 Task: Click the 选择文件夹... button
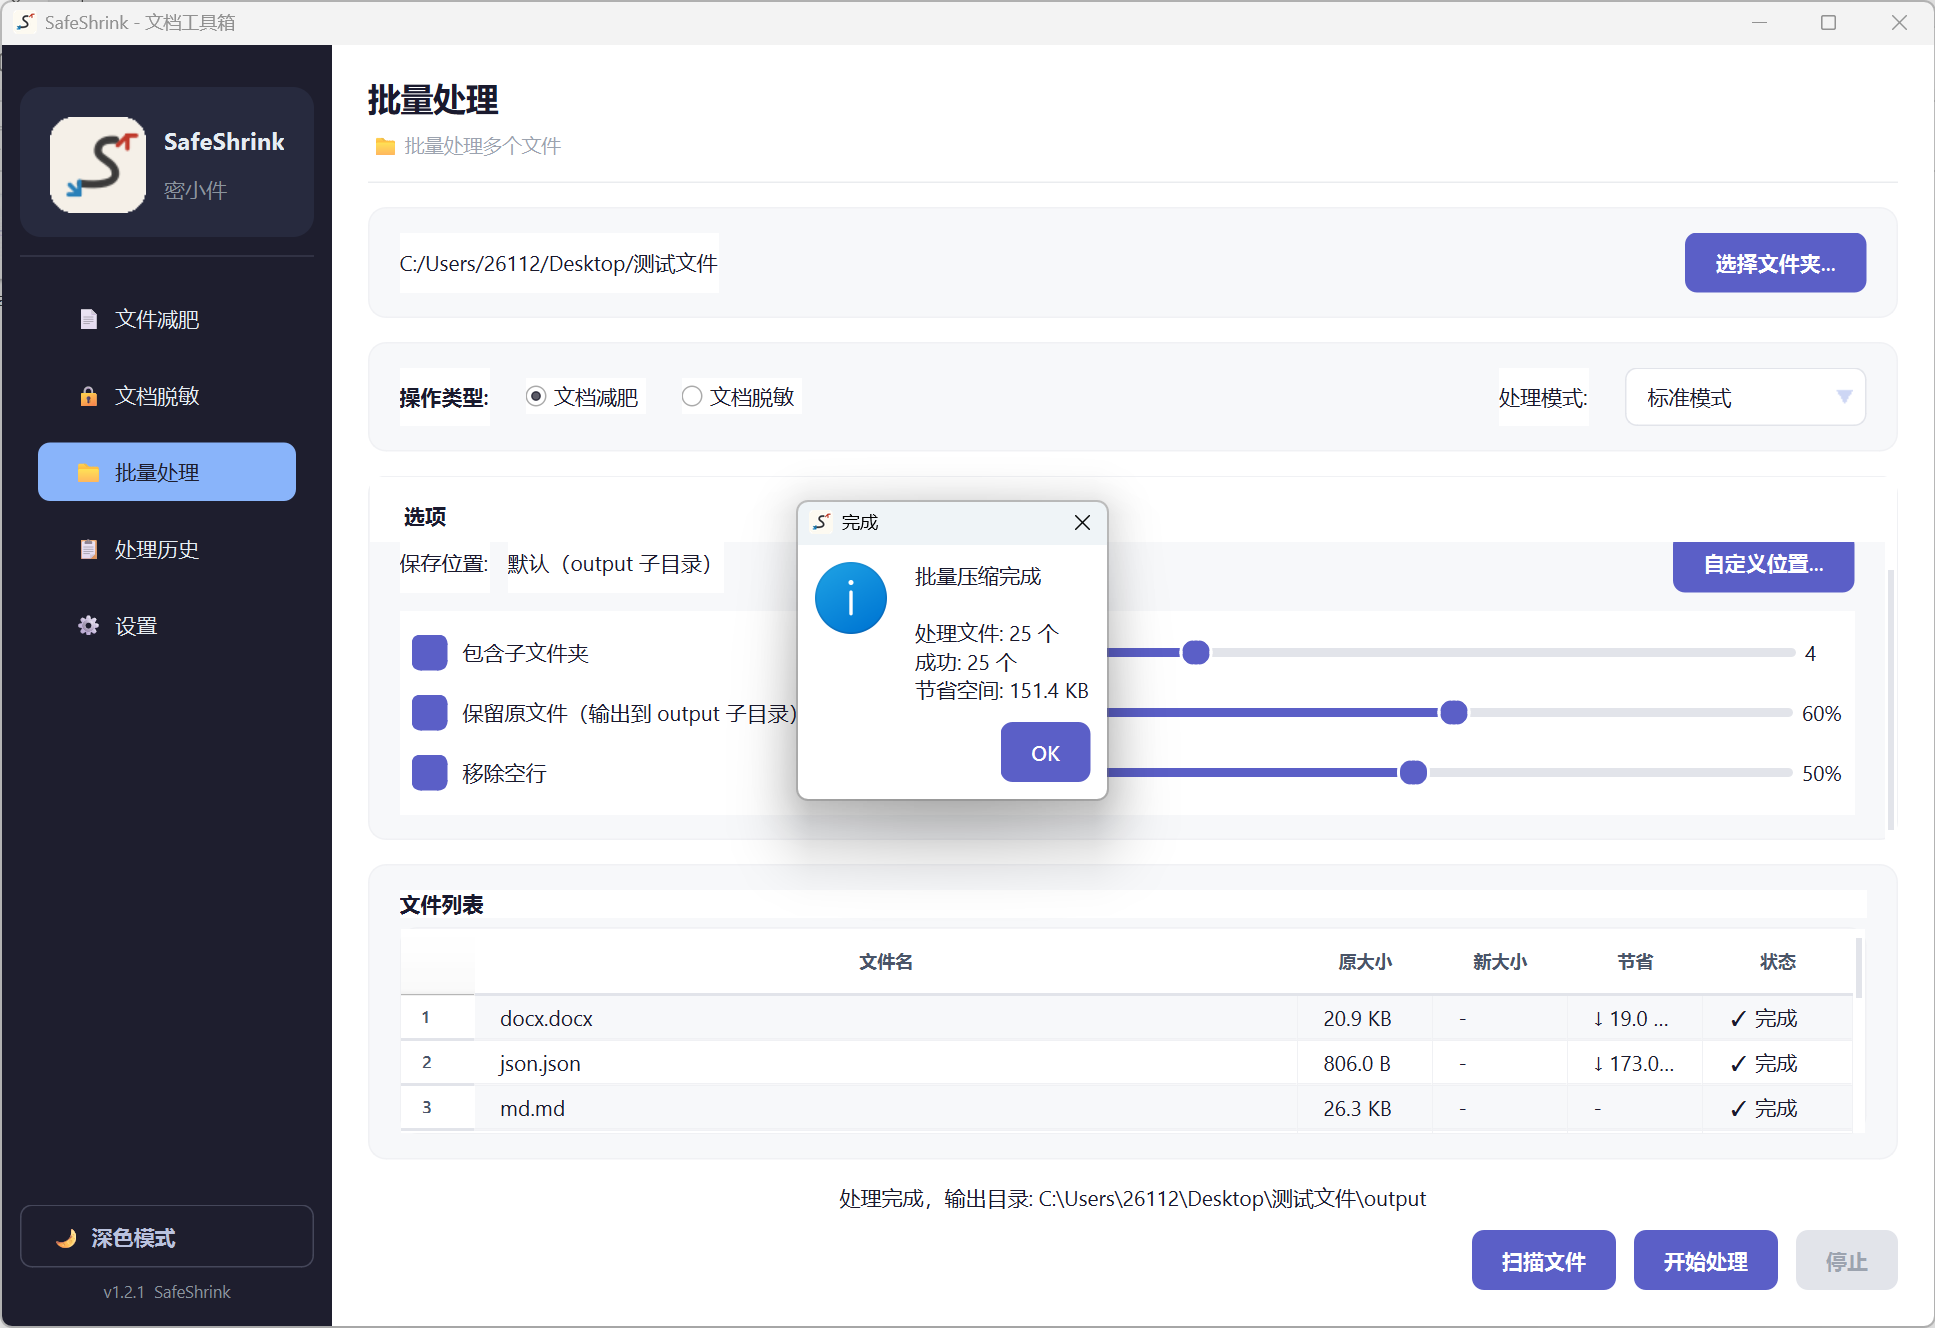pyautogui.click(x=1775, y=263)
